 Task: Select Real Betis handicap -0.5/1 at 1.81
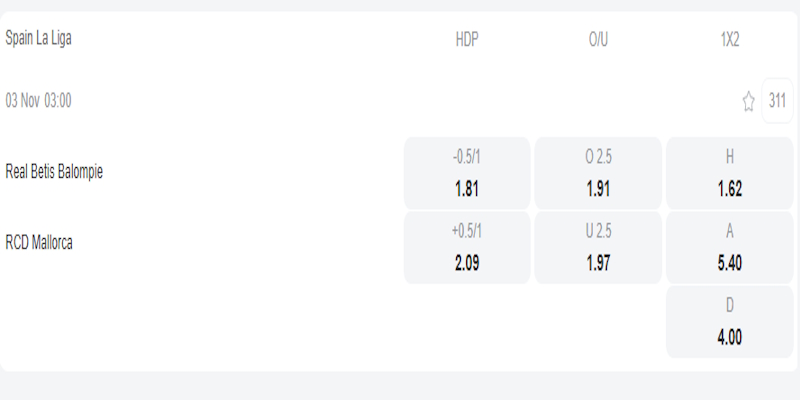point(467,173)
